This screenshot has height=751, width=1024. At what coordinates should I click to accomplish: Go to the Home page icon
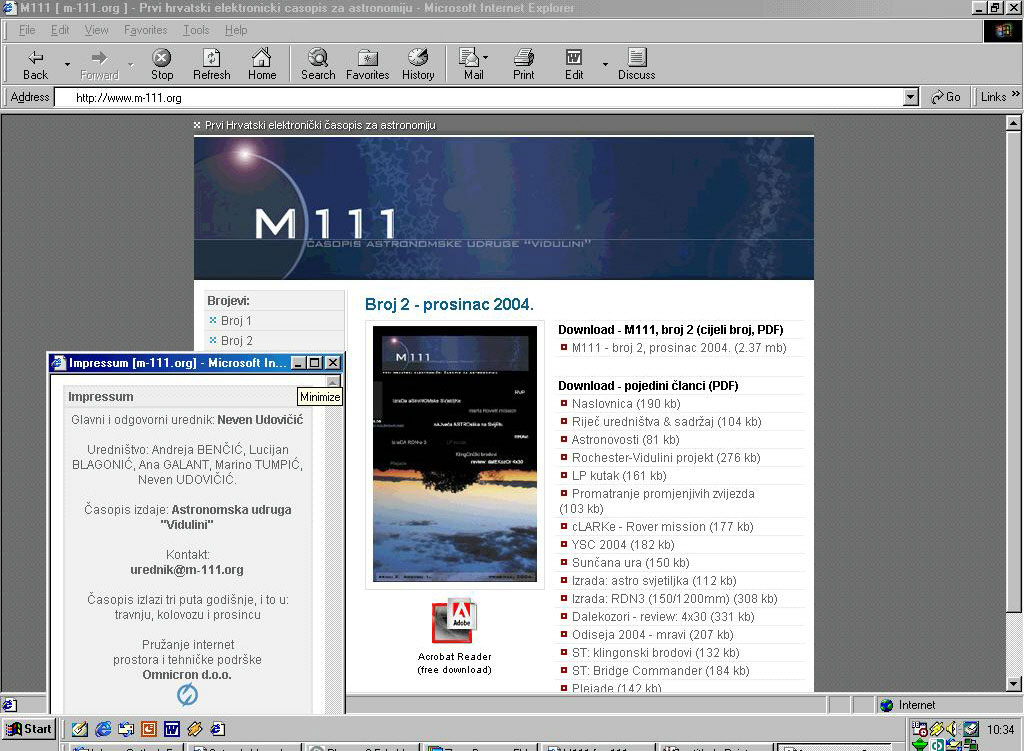(x=262, y=64)
